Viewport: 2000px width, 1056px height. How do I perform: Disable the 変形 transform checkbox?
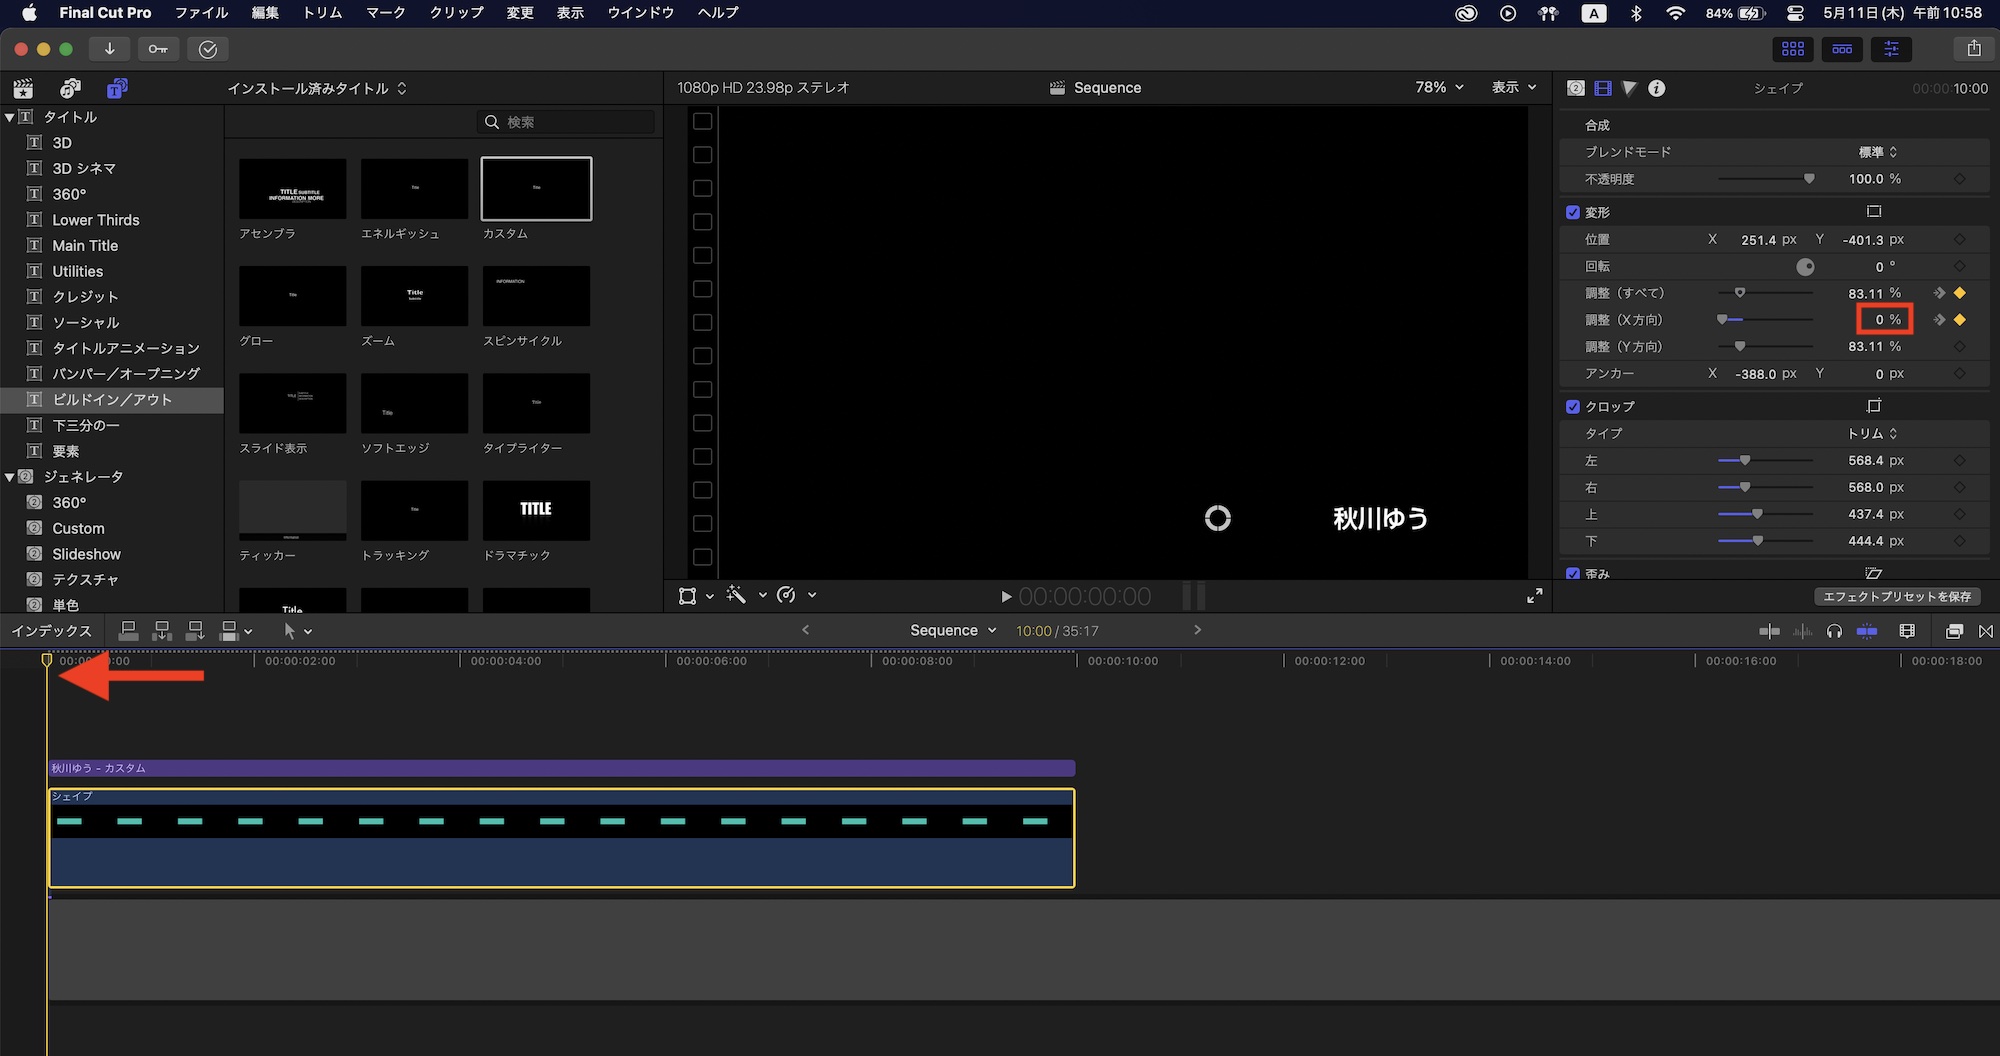(x=1573, y=212)
